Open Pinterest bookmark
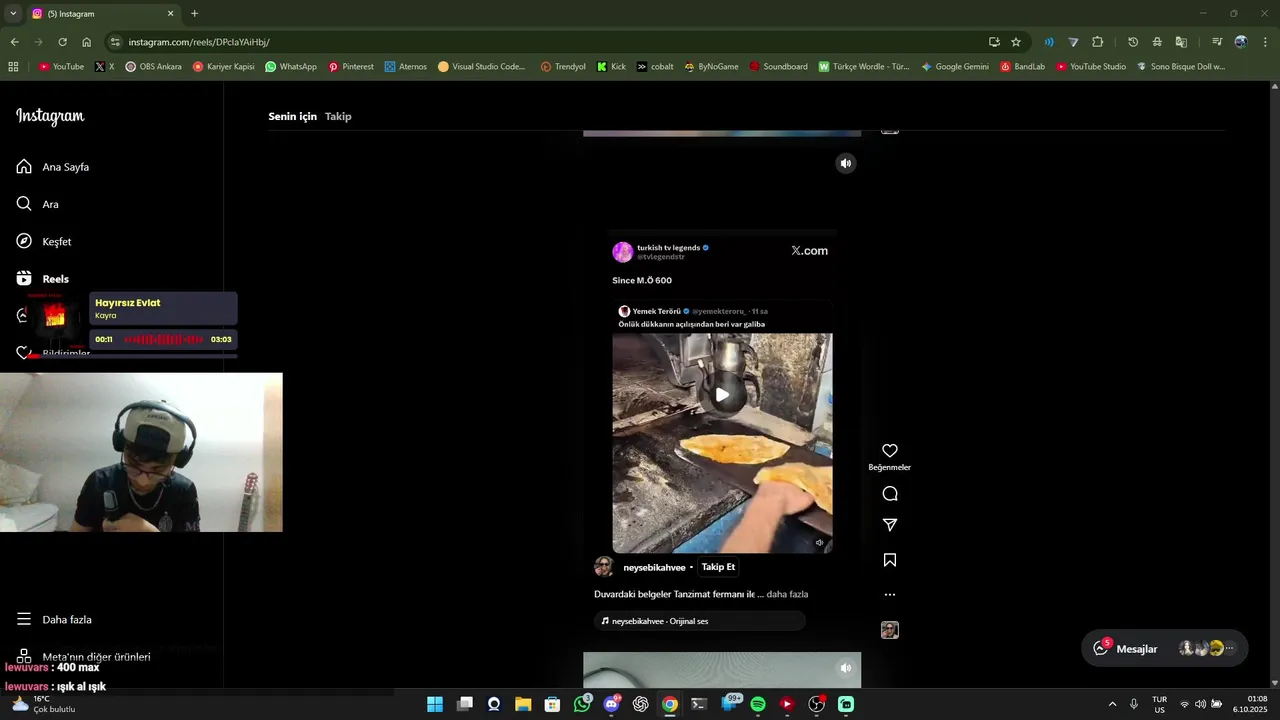Image resolution: width=1280 pixels, height=720 pixels. click(x=351, y=67)
